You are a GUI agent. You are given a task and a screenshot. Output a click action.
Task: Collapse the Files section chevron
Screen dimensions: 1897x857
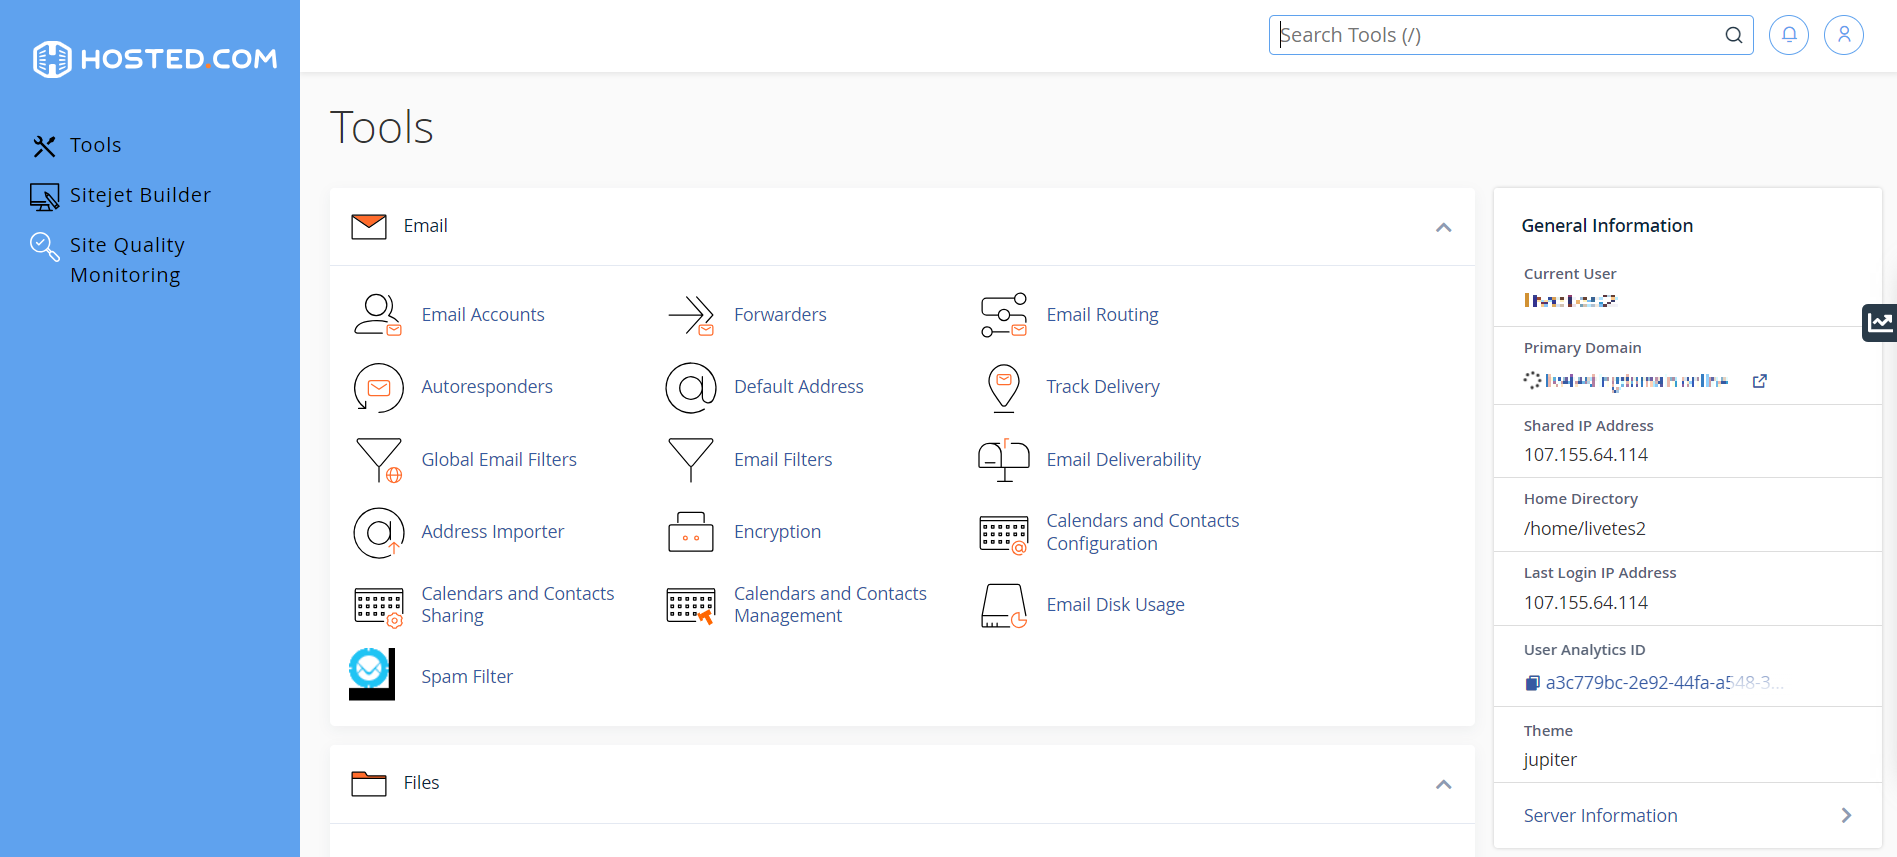1444,785
